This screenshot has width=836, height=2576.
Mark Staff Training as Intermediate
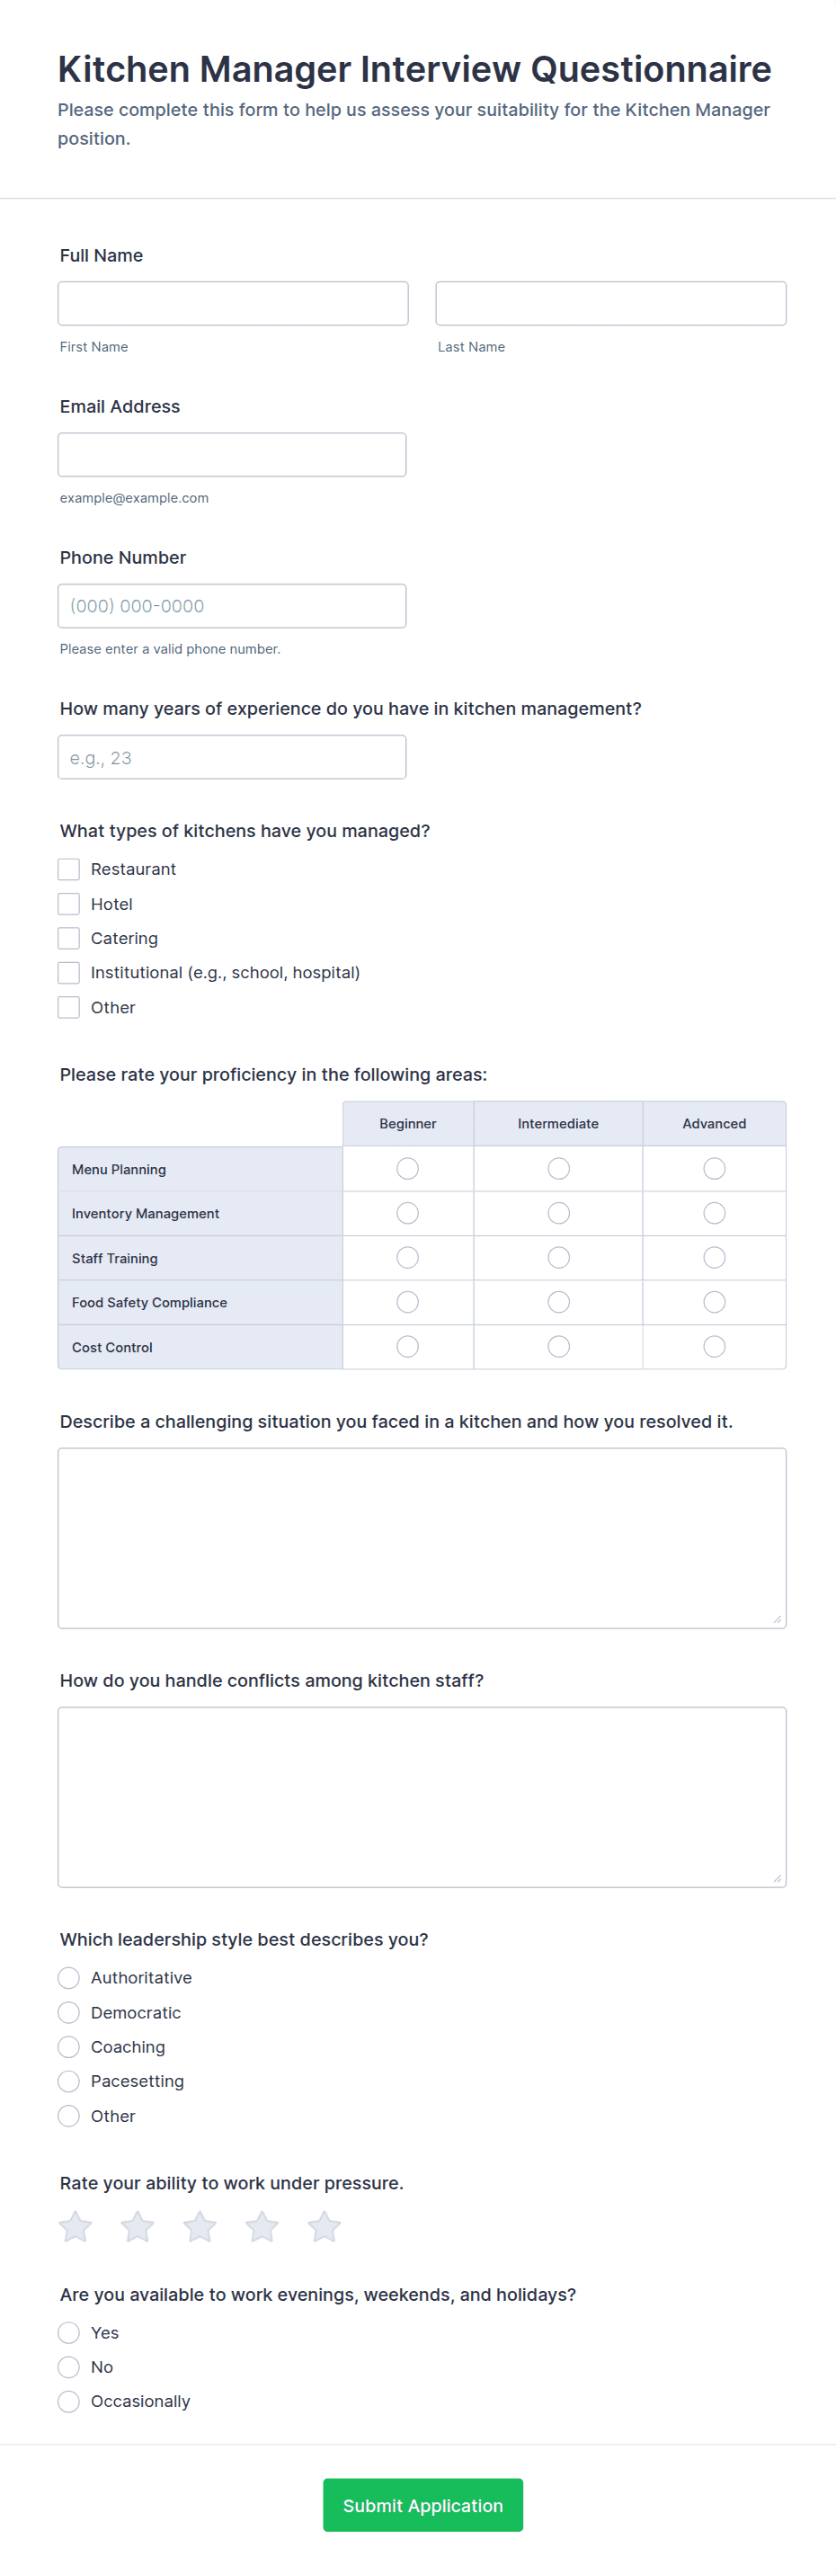(x=558, y=1257)
